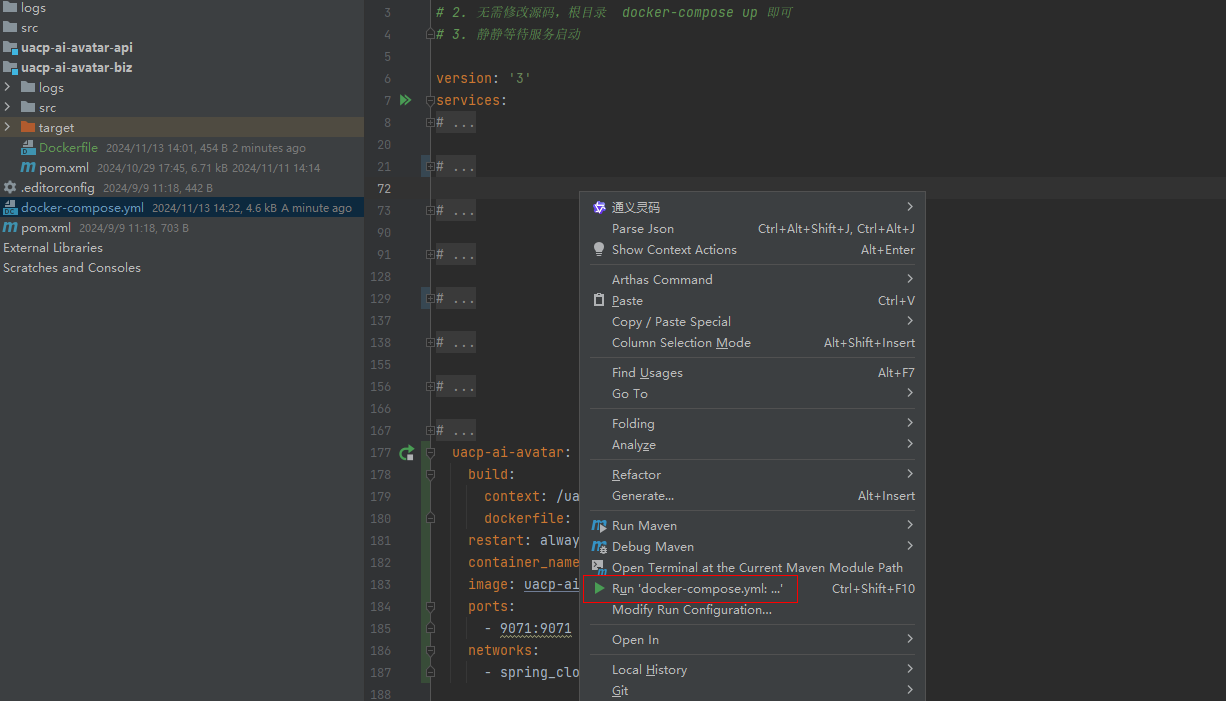Click the clipboard Paste icon in context menu

point(599,301)
